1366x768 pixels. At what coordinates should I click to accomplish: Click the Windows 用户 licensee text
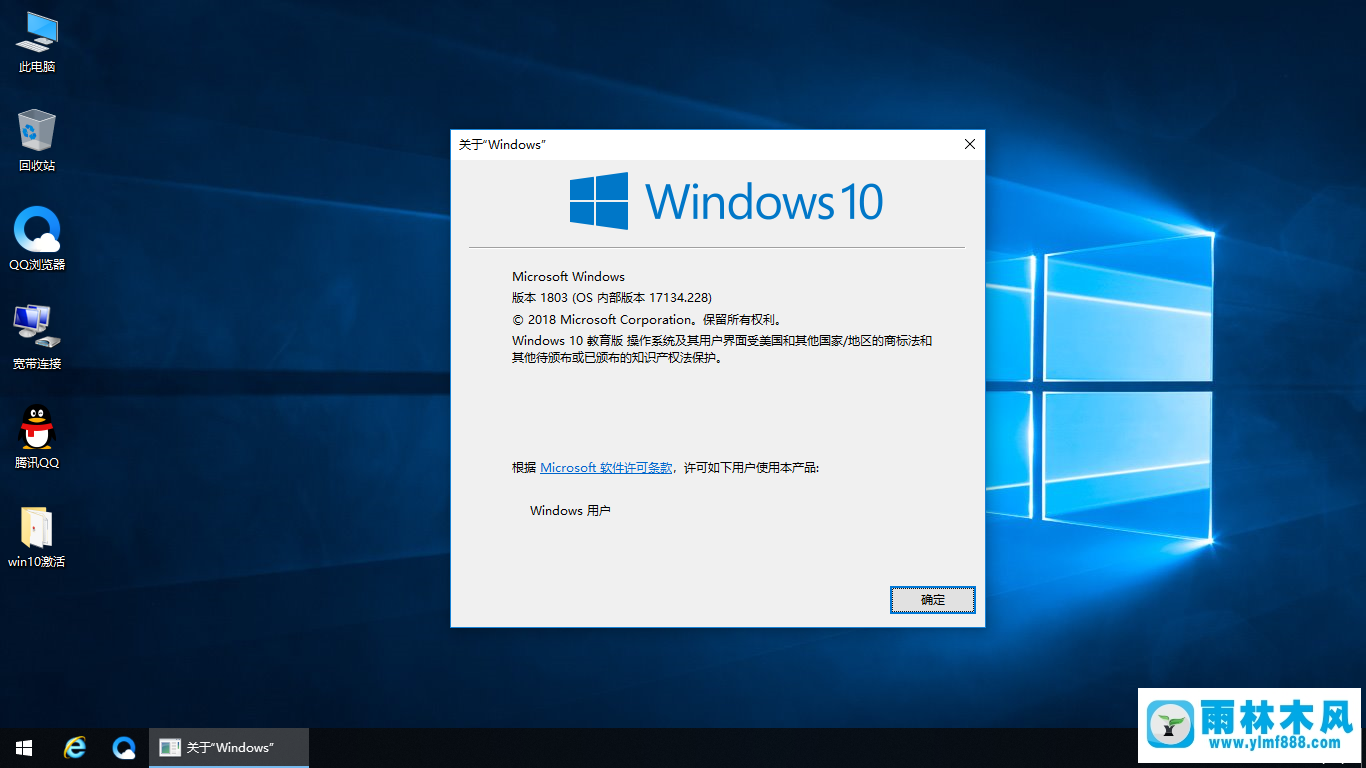(x=570, y=511)
